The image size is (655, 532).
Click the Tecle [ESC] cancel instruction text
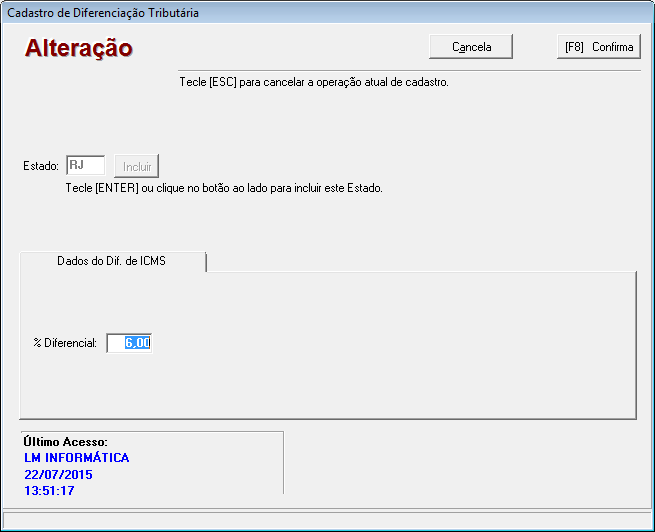coord(313,82)
